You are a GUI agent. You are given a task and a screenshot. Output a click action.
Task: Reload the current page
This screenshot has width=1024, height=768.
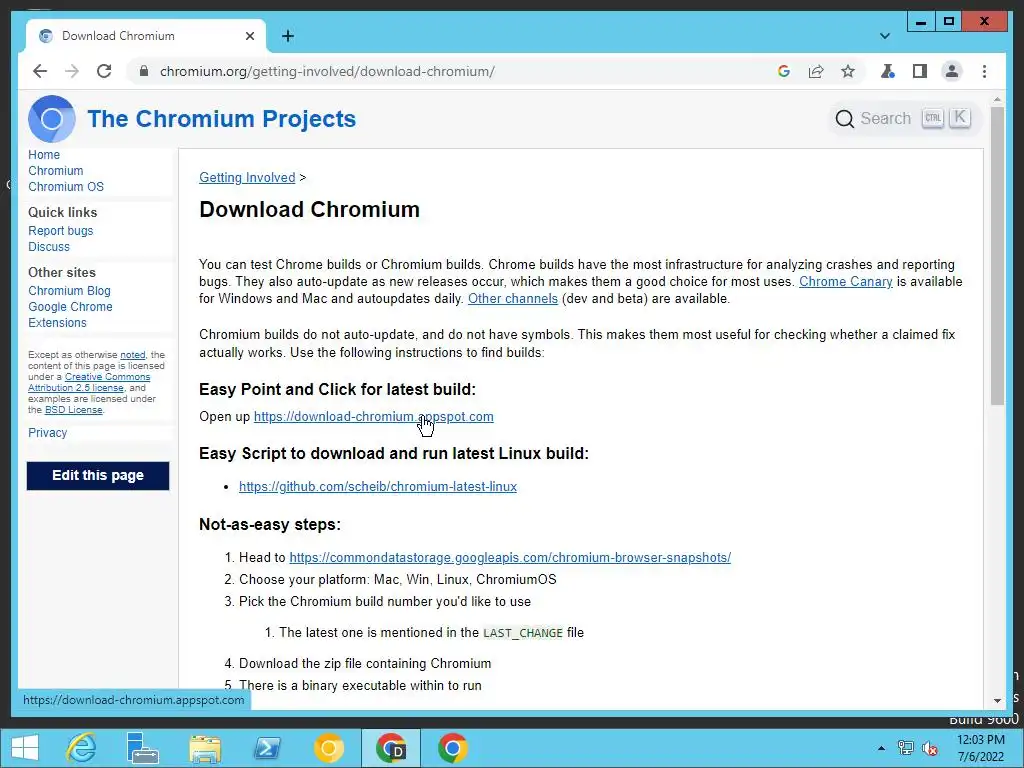click(x=104, y=71)
